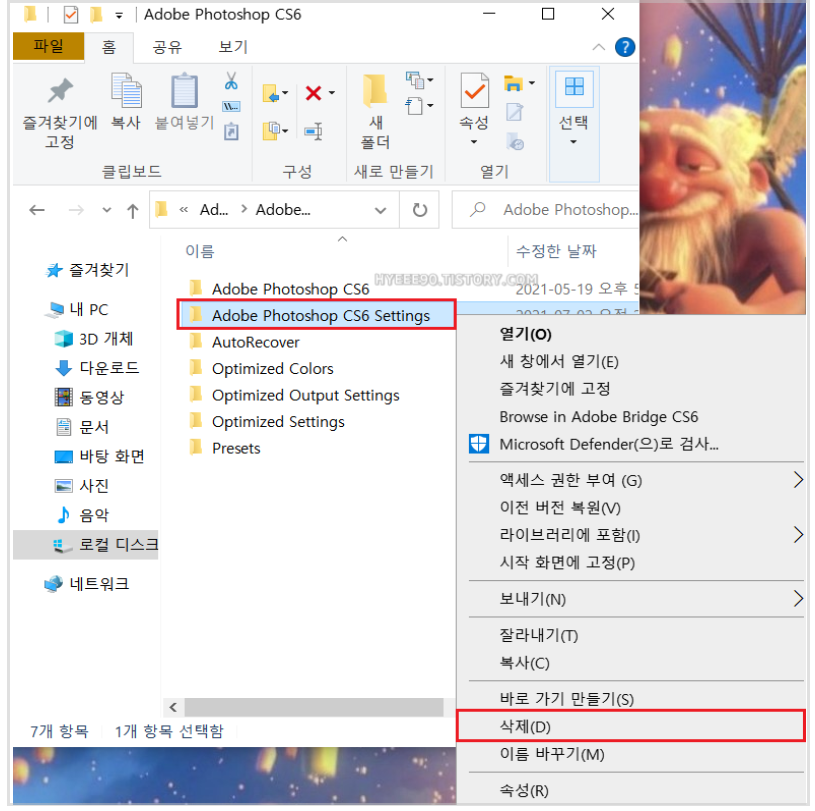The width and height of the screenshot is (815, 811).
Task: Click the Copy icon in ribbon
Action: click(x=126, y=90)
